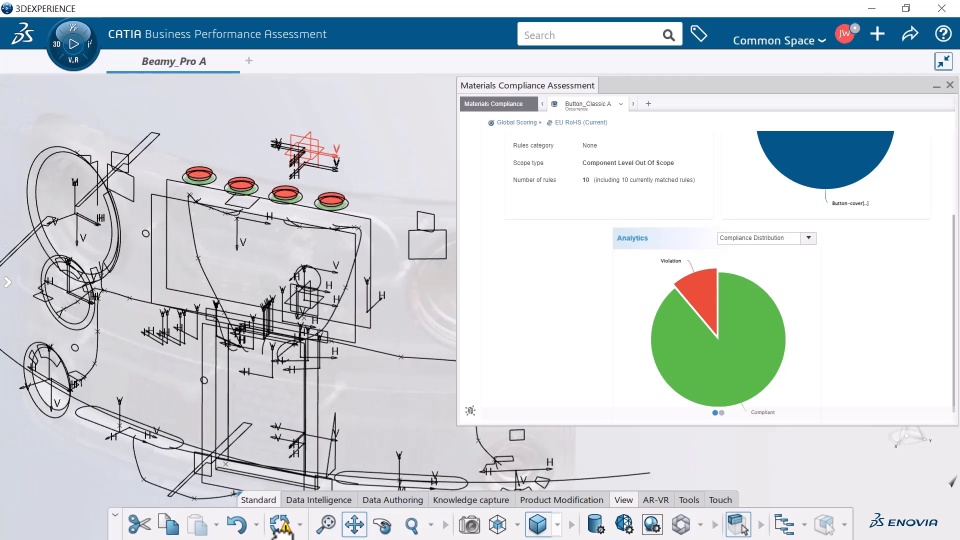960x540 pixels.
Task: Click the mesh sphere with gear icon
Action: point(624,525)
